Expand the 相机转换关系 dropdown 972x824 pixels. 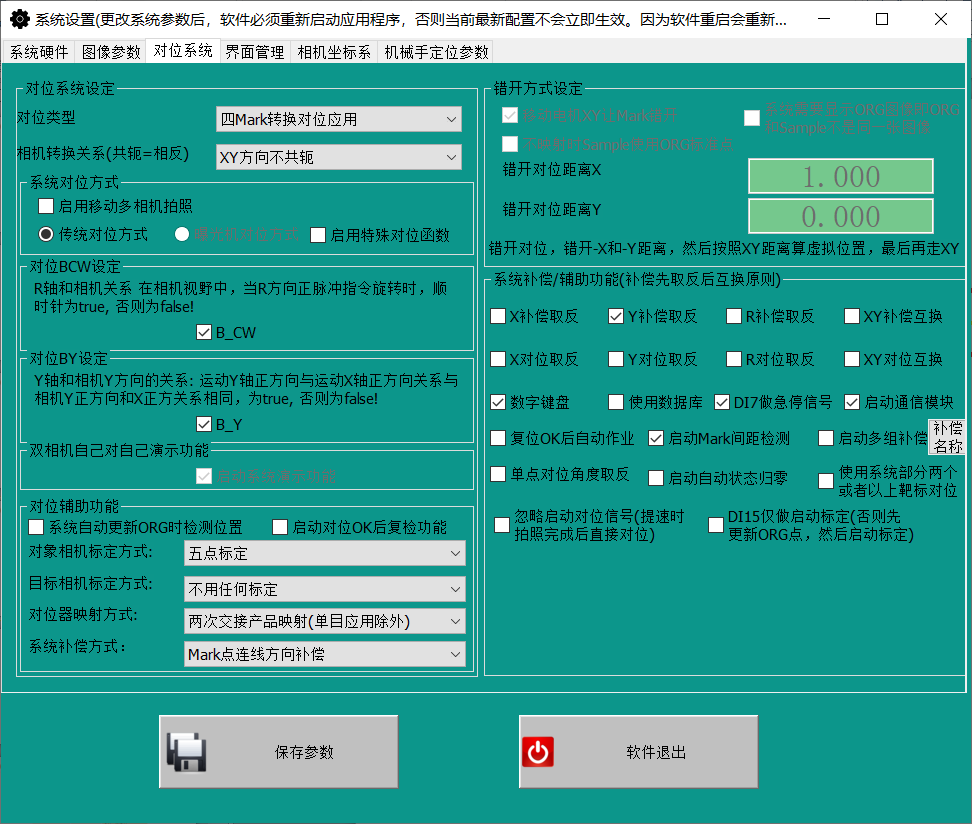pyautogui.click(x=339, y=157)
